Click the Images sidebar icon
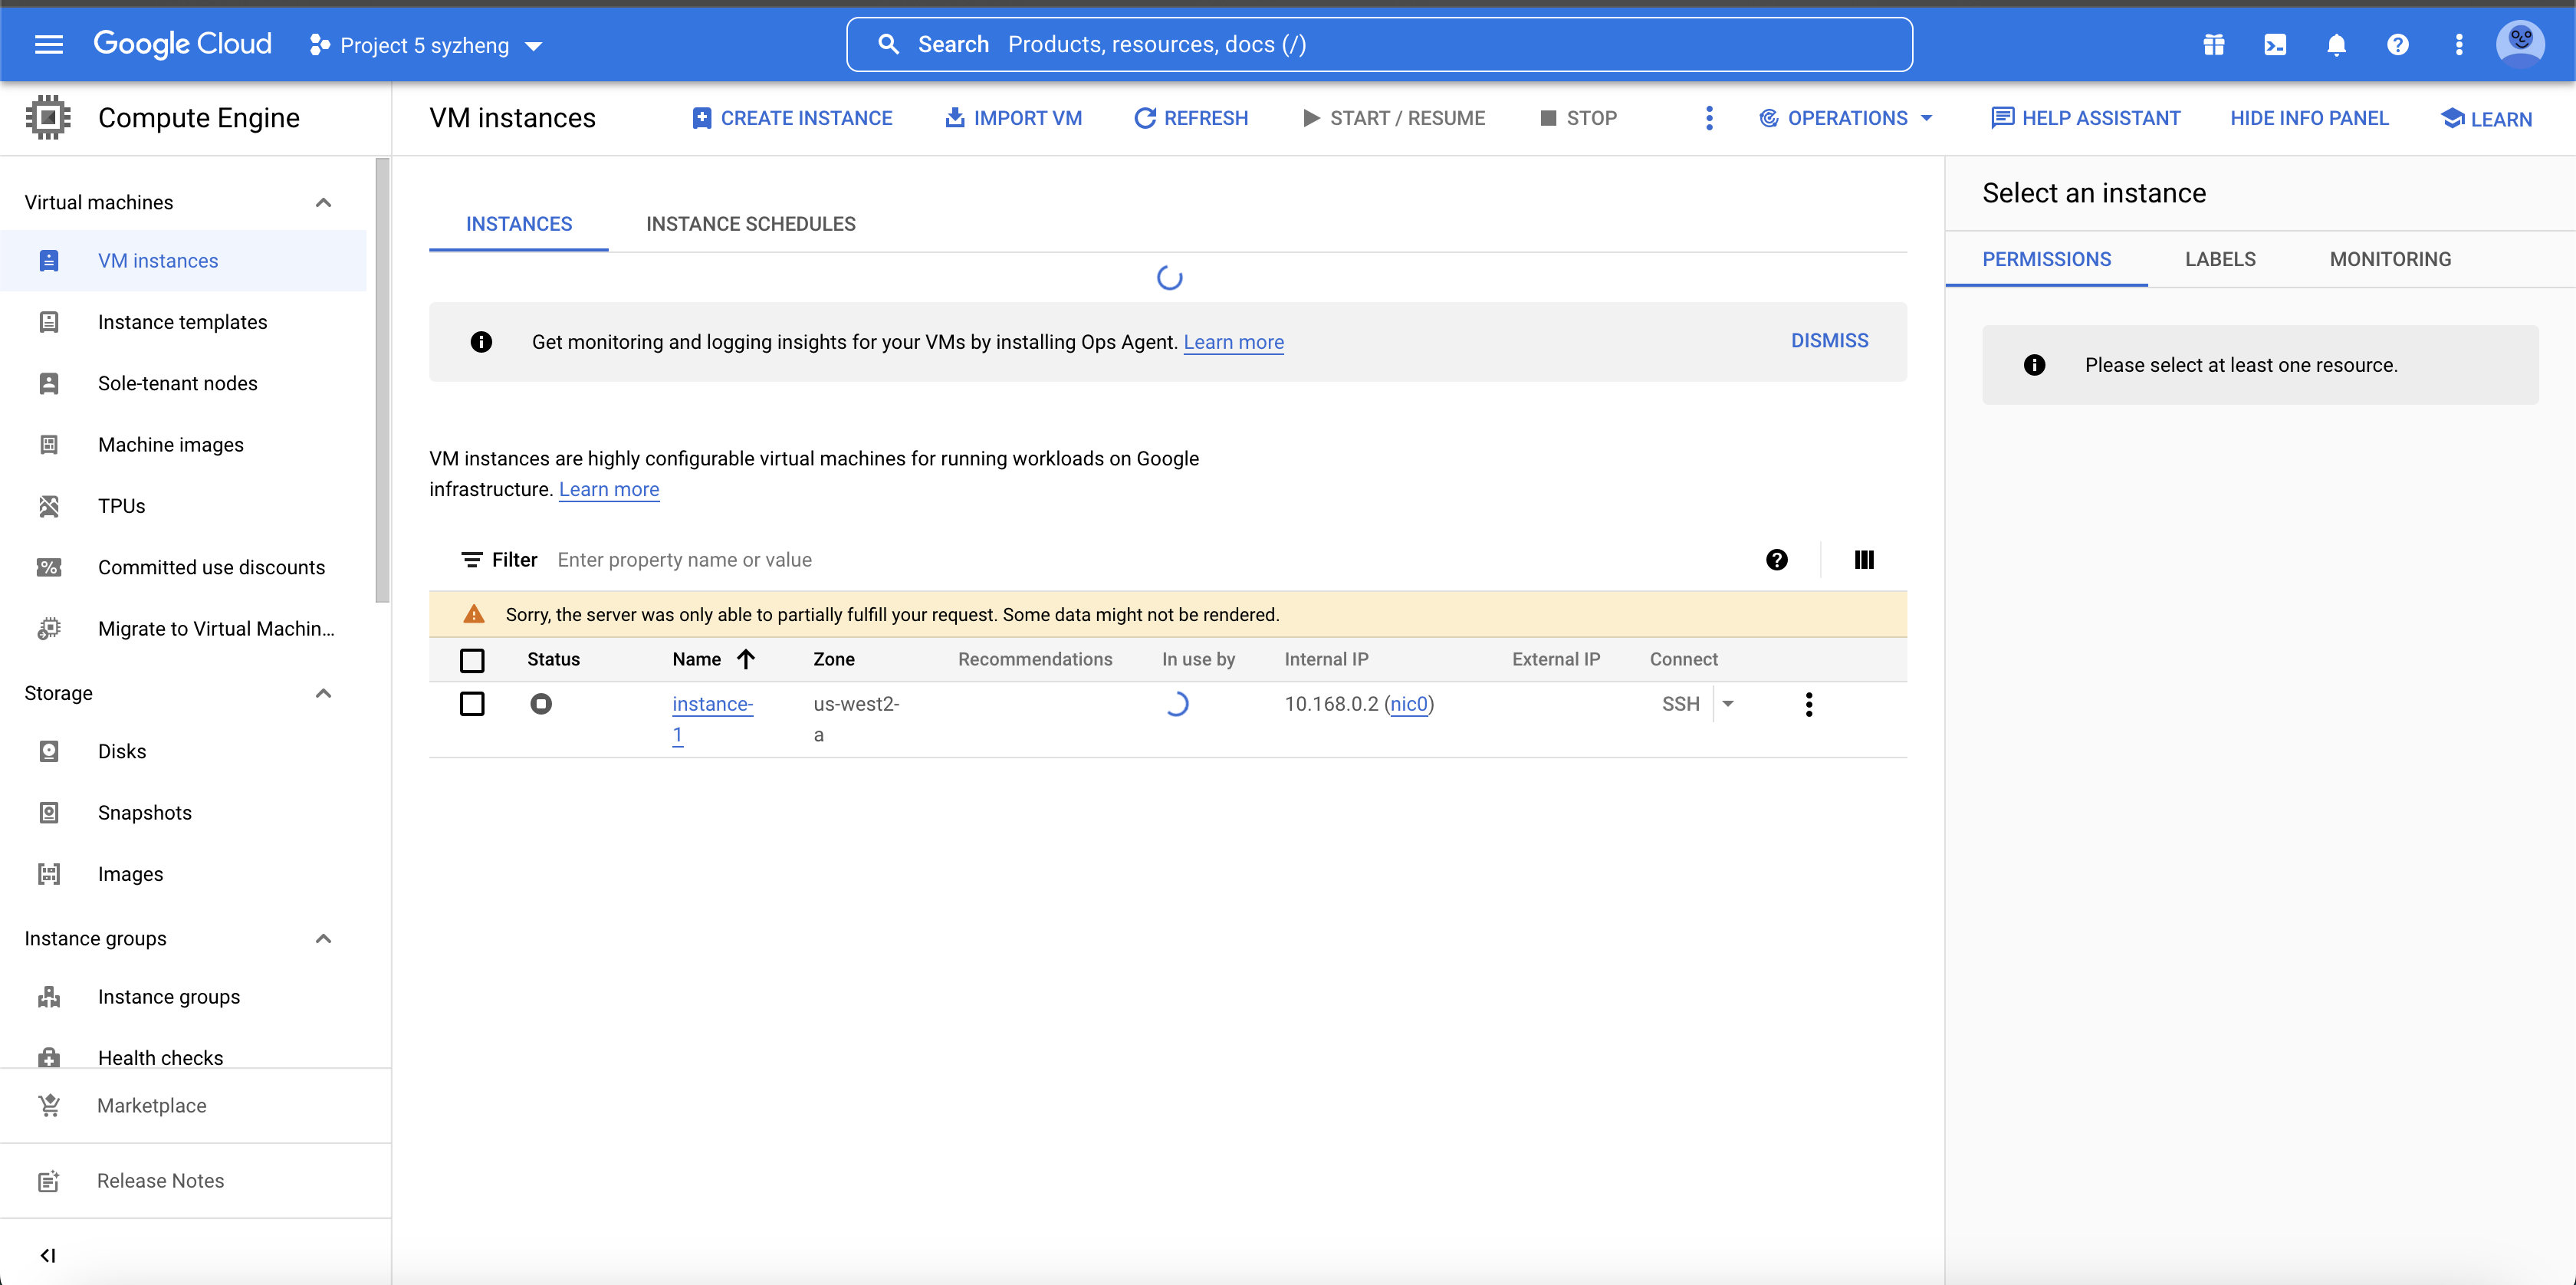Image resolution: width=2576 pixels, height=1285 pixels. pyautogui.click(x=48, y=874)
